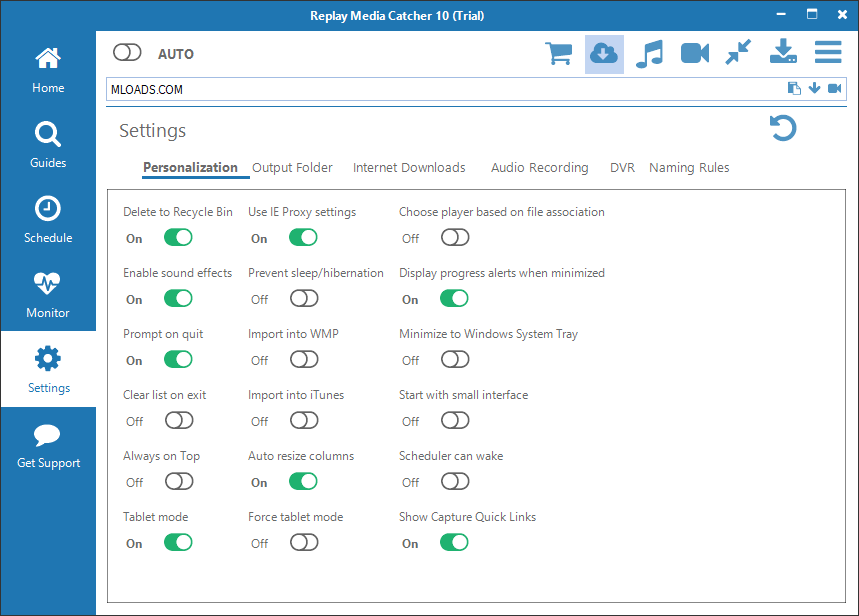Turn on Import into iTunes
Viewport: 859px width, 616px height.
303,420
